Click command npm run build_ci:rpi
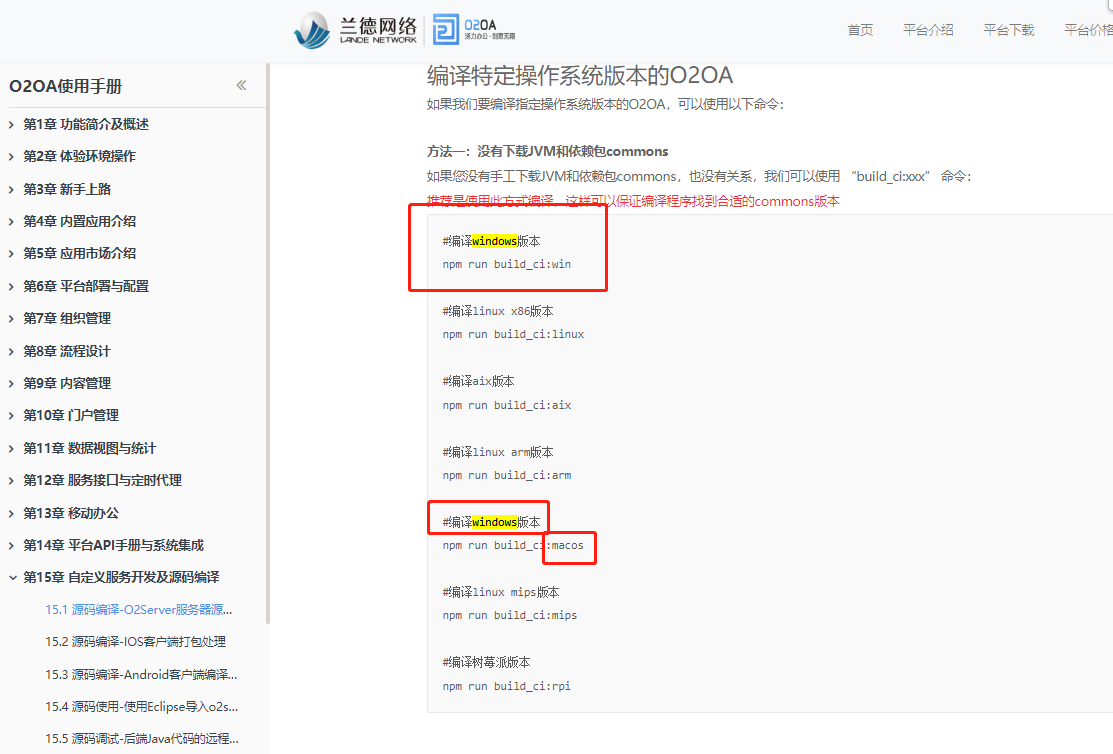 507,687
